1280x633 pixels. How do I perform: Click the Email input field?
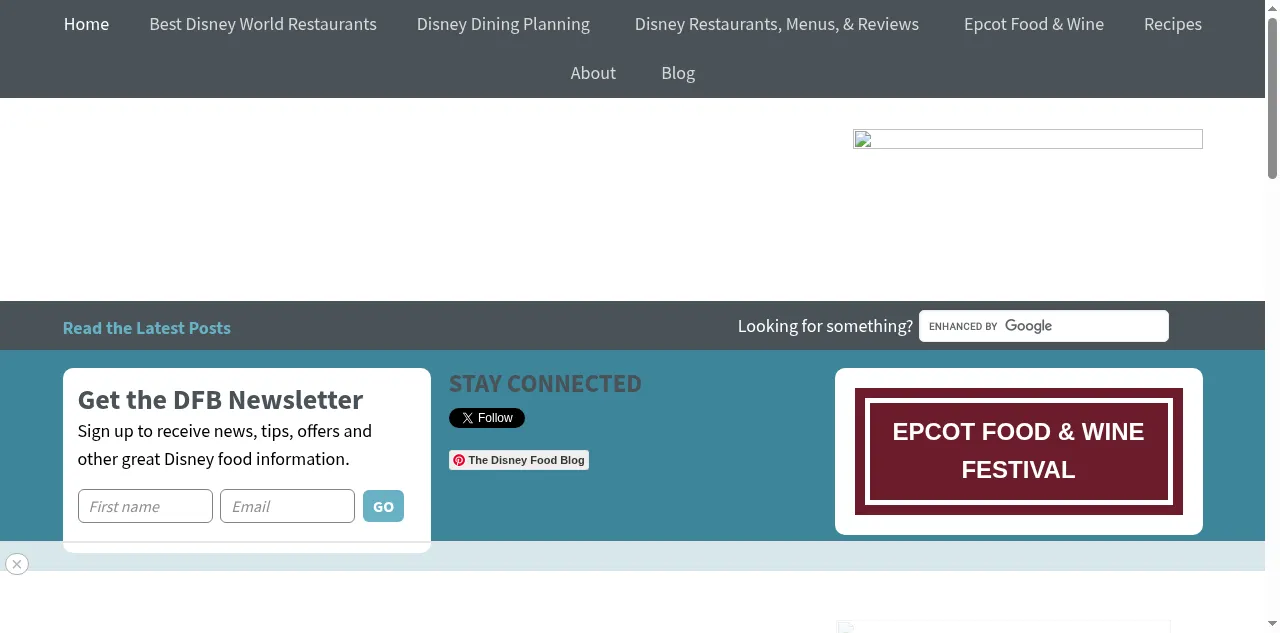click(x=287, y=506)
